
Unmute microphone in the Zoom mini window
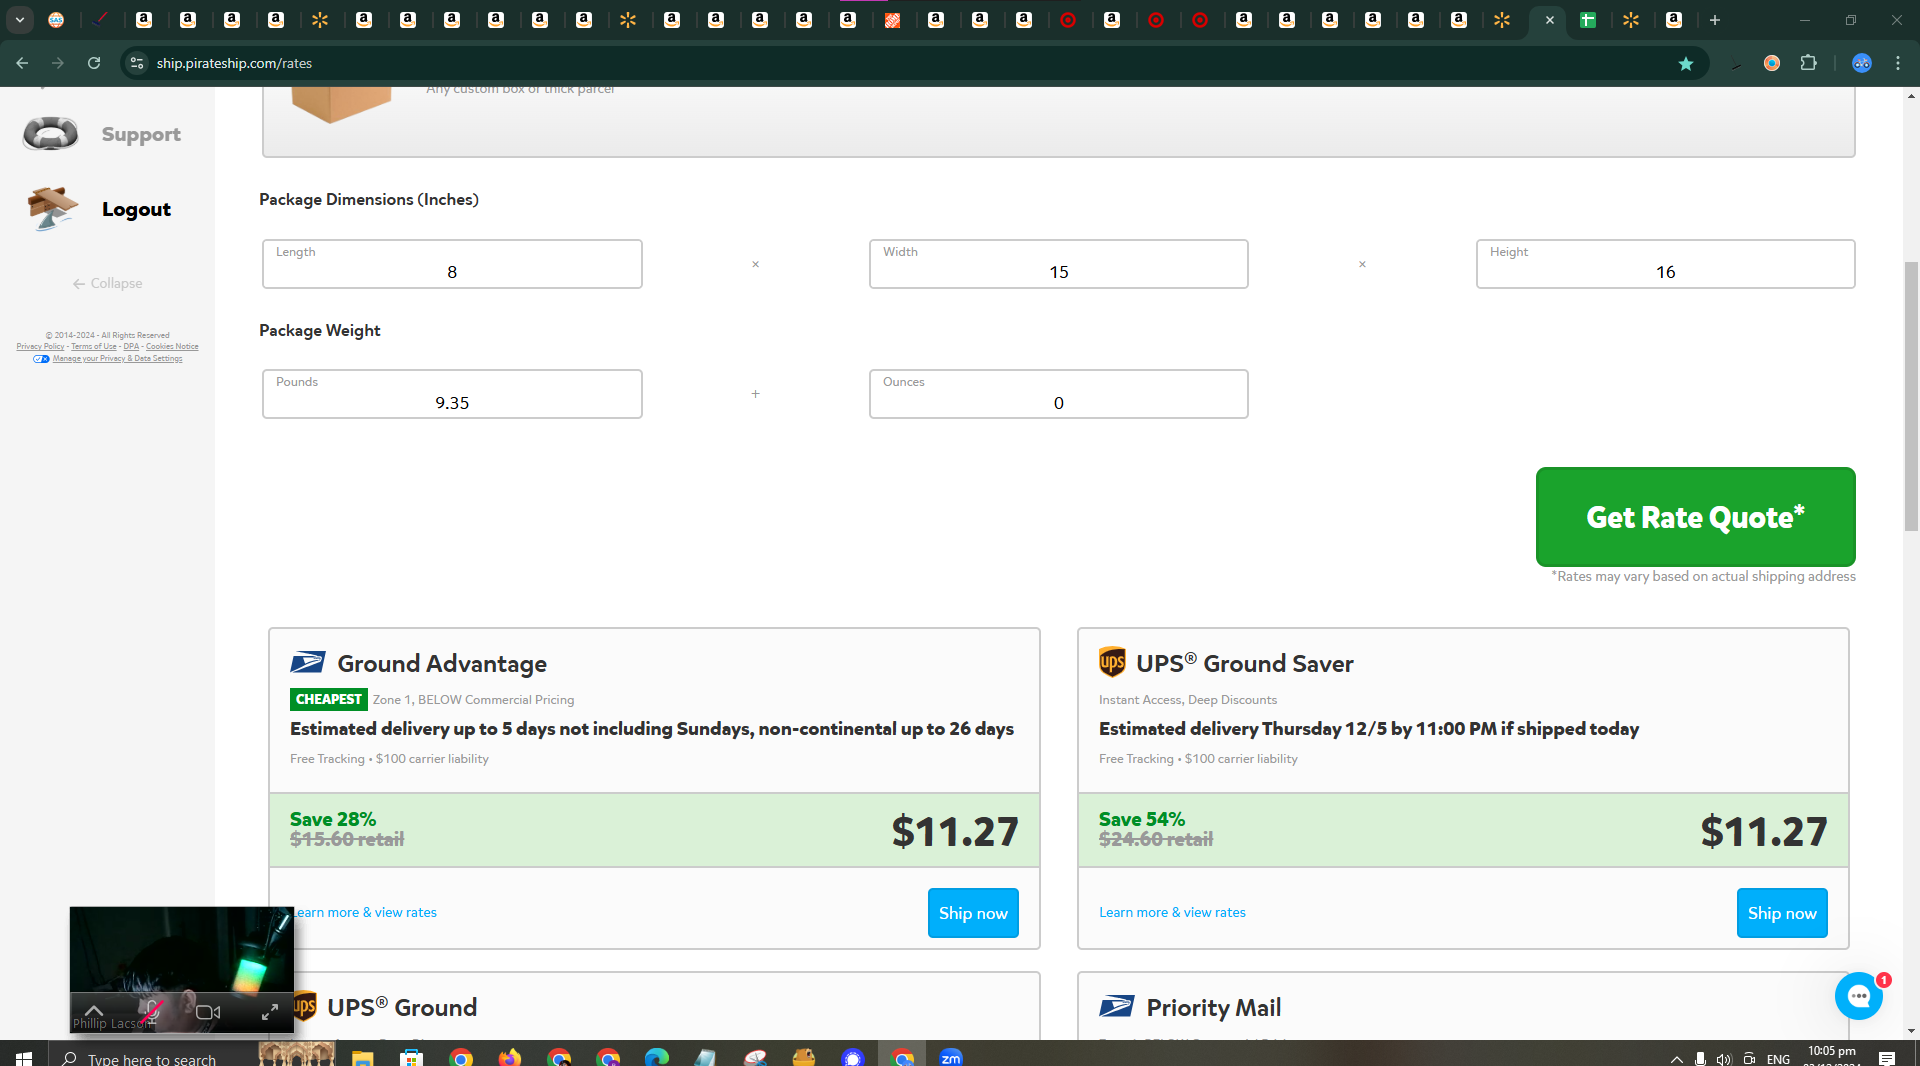click(151, 1012)
